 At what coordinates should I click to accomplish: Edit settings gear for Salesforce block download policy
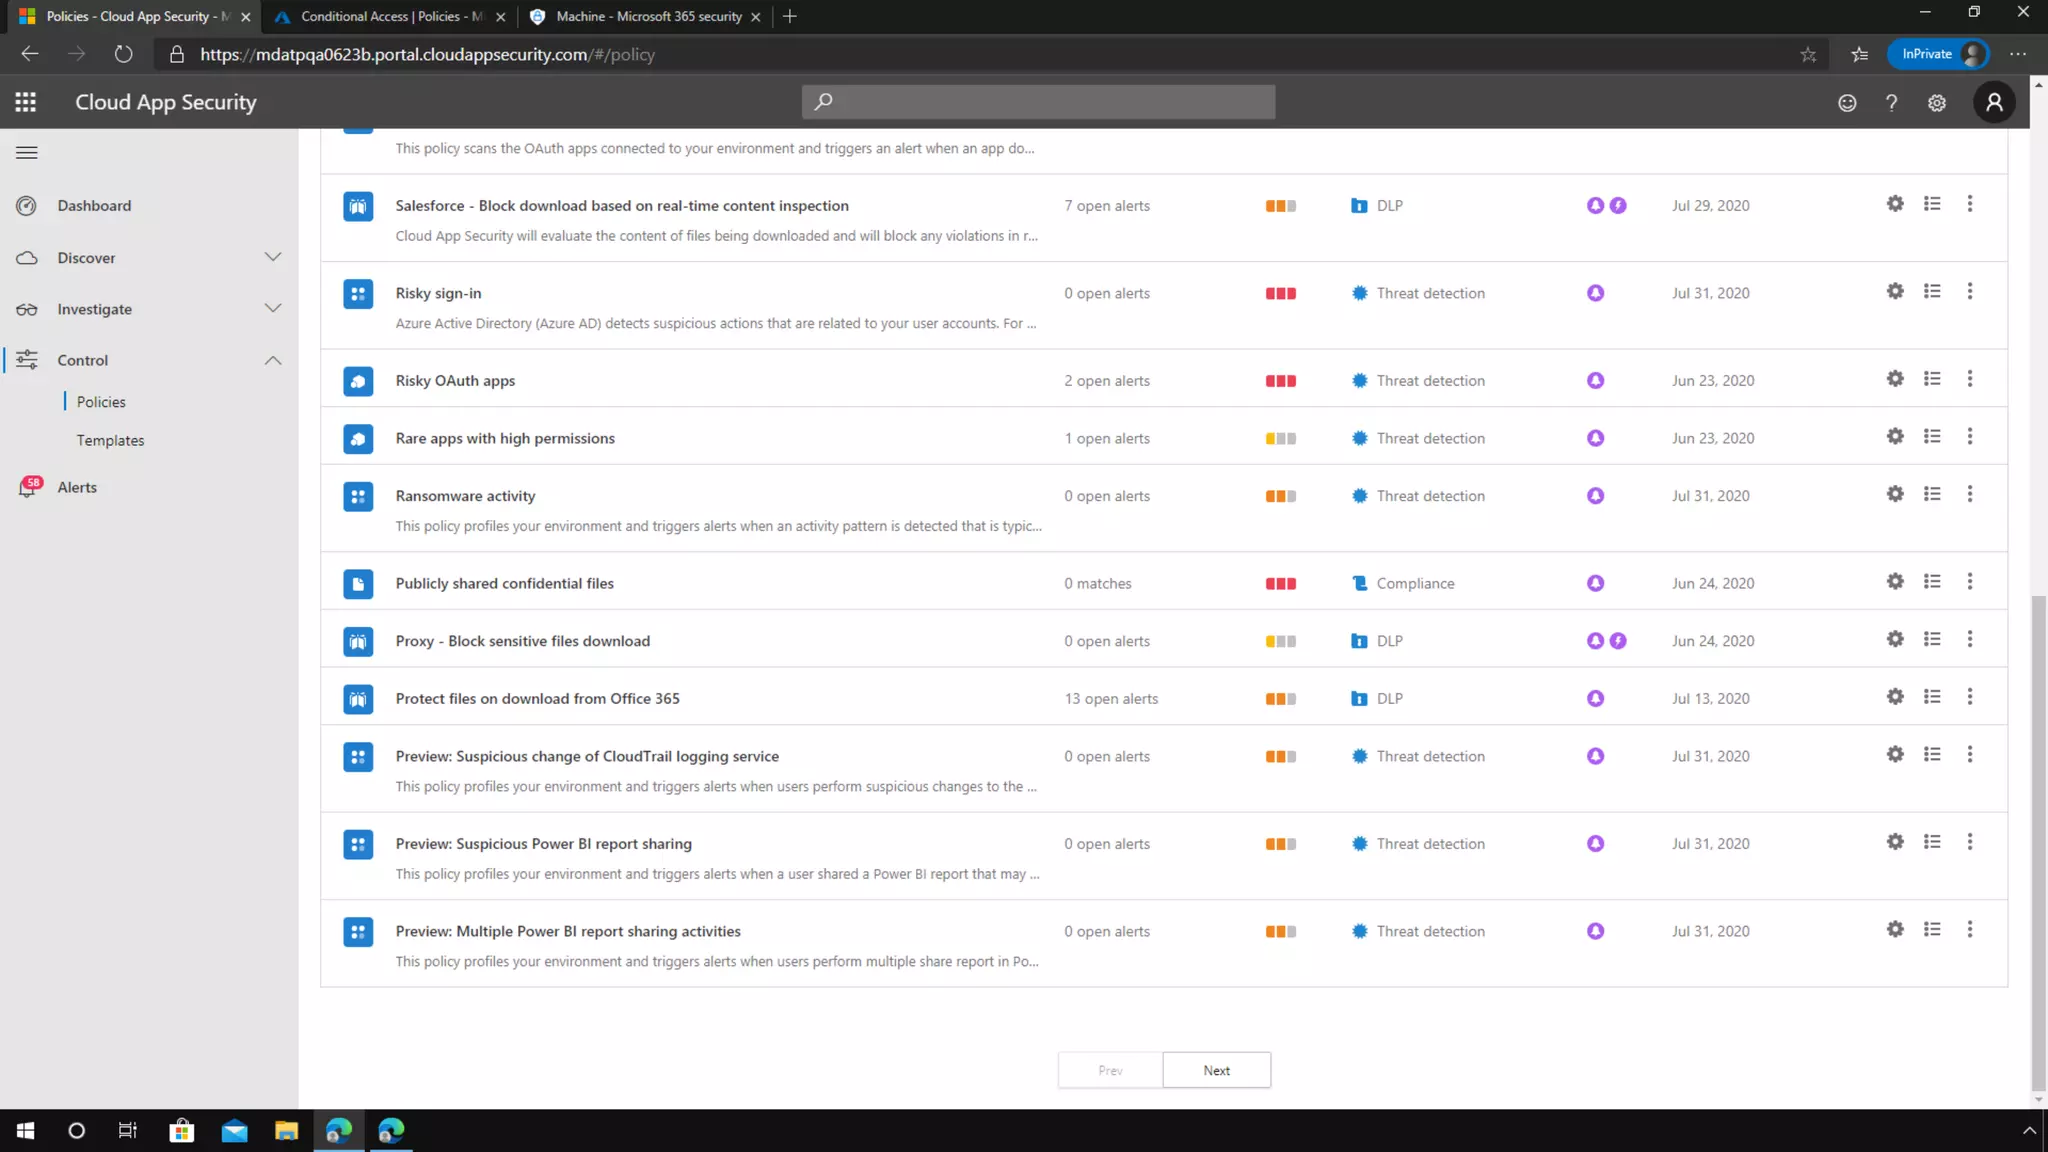pos(1895,204)
